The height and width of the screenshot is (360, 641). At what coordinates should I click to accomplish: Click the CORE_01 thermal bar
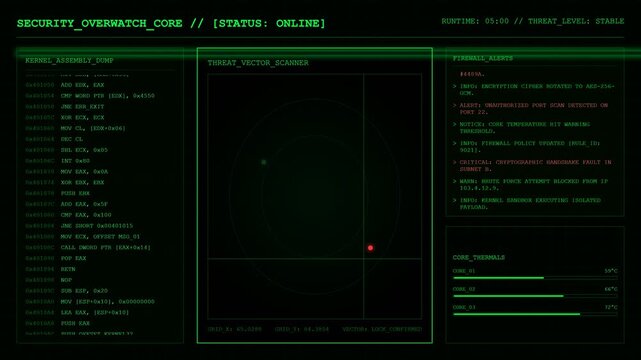(x=535, y=278)
